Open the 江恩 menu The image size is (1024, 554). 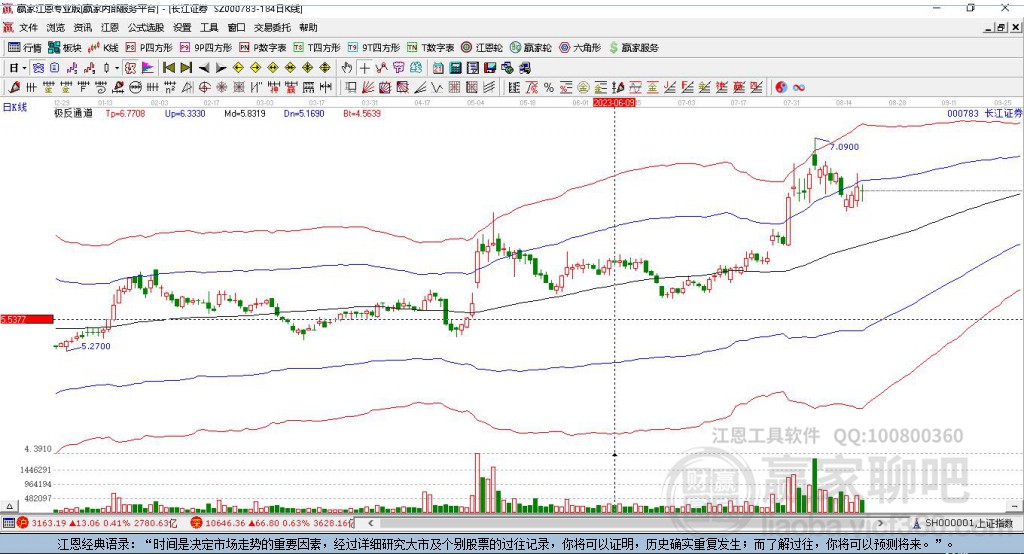(110, 27)
